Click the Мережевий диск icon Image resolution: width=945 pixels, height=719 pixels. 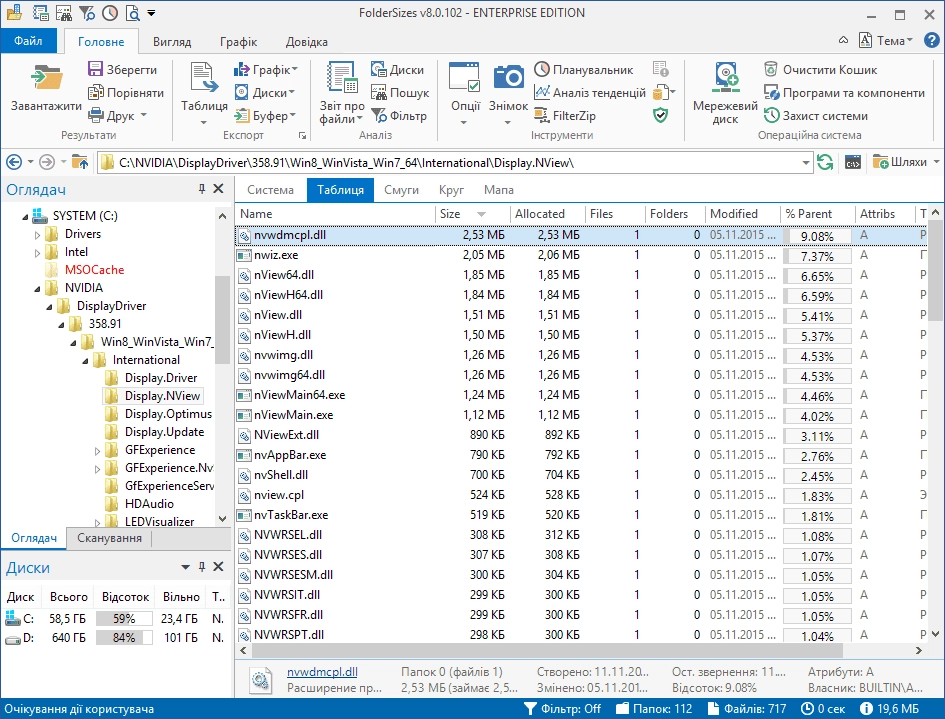726,78
